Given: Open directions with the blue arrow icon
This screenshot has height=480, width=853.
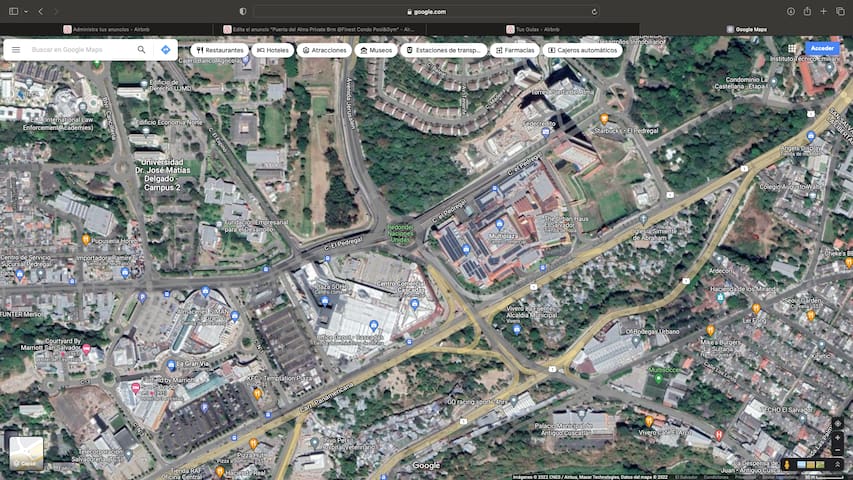Looking at the screenshot, I should coord(166,49).
